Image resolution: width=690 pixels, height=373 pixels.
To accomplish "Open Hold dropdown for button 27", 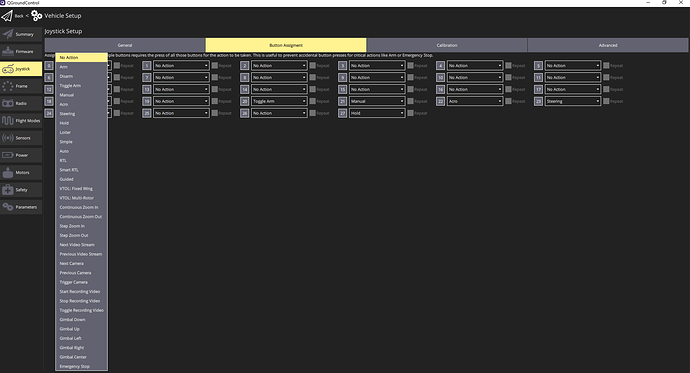I will [377, 113].
